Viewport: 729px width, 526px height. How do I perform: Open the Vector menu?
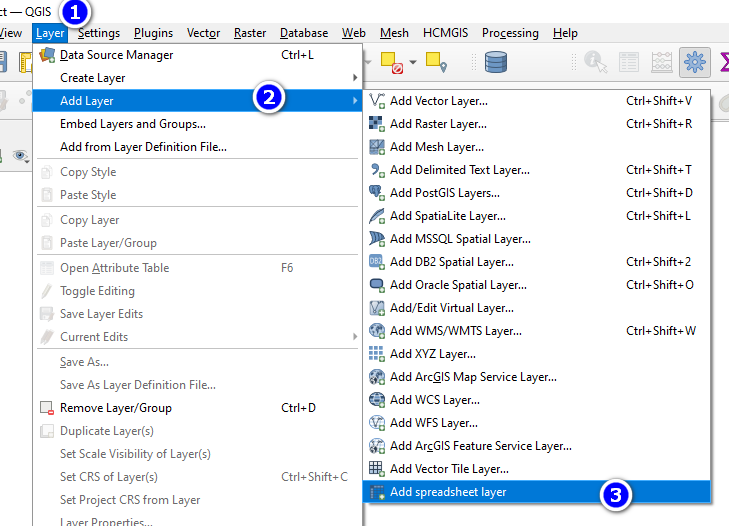(203, 33)
